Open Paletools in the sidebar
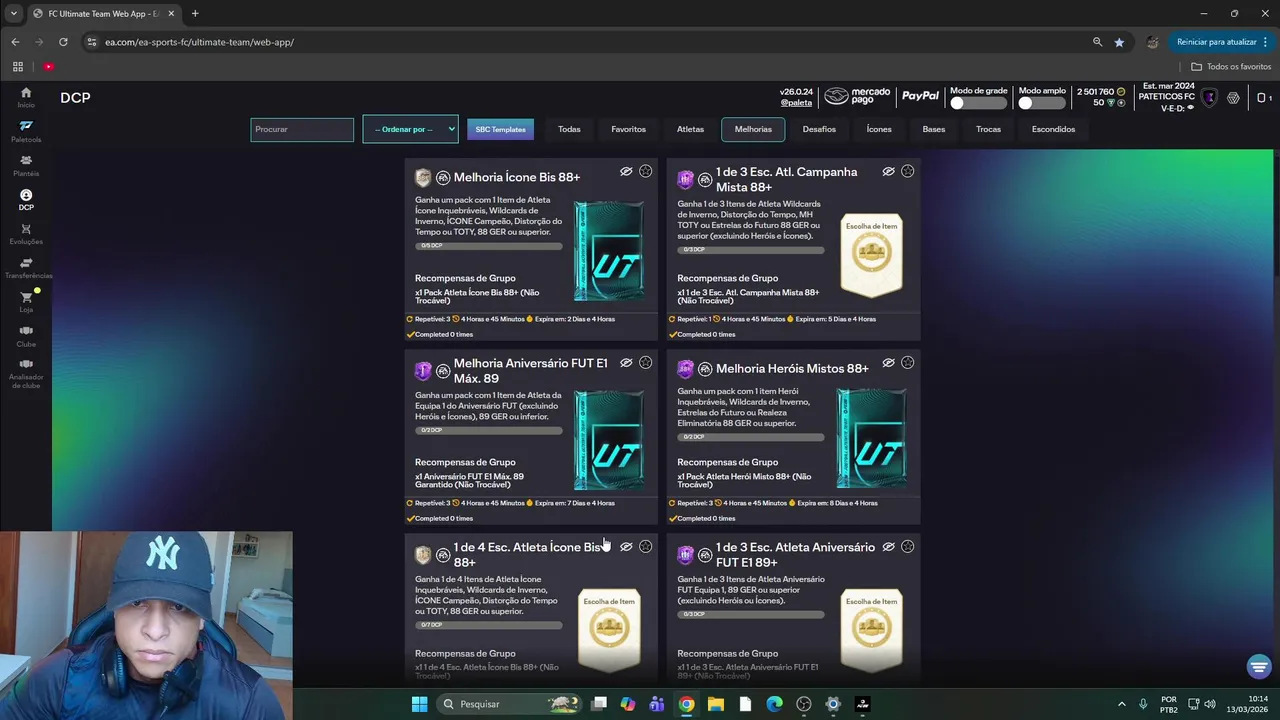 26,130
